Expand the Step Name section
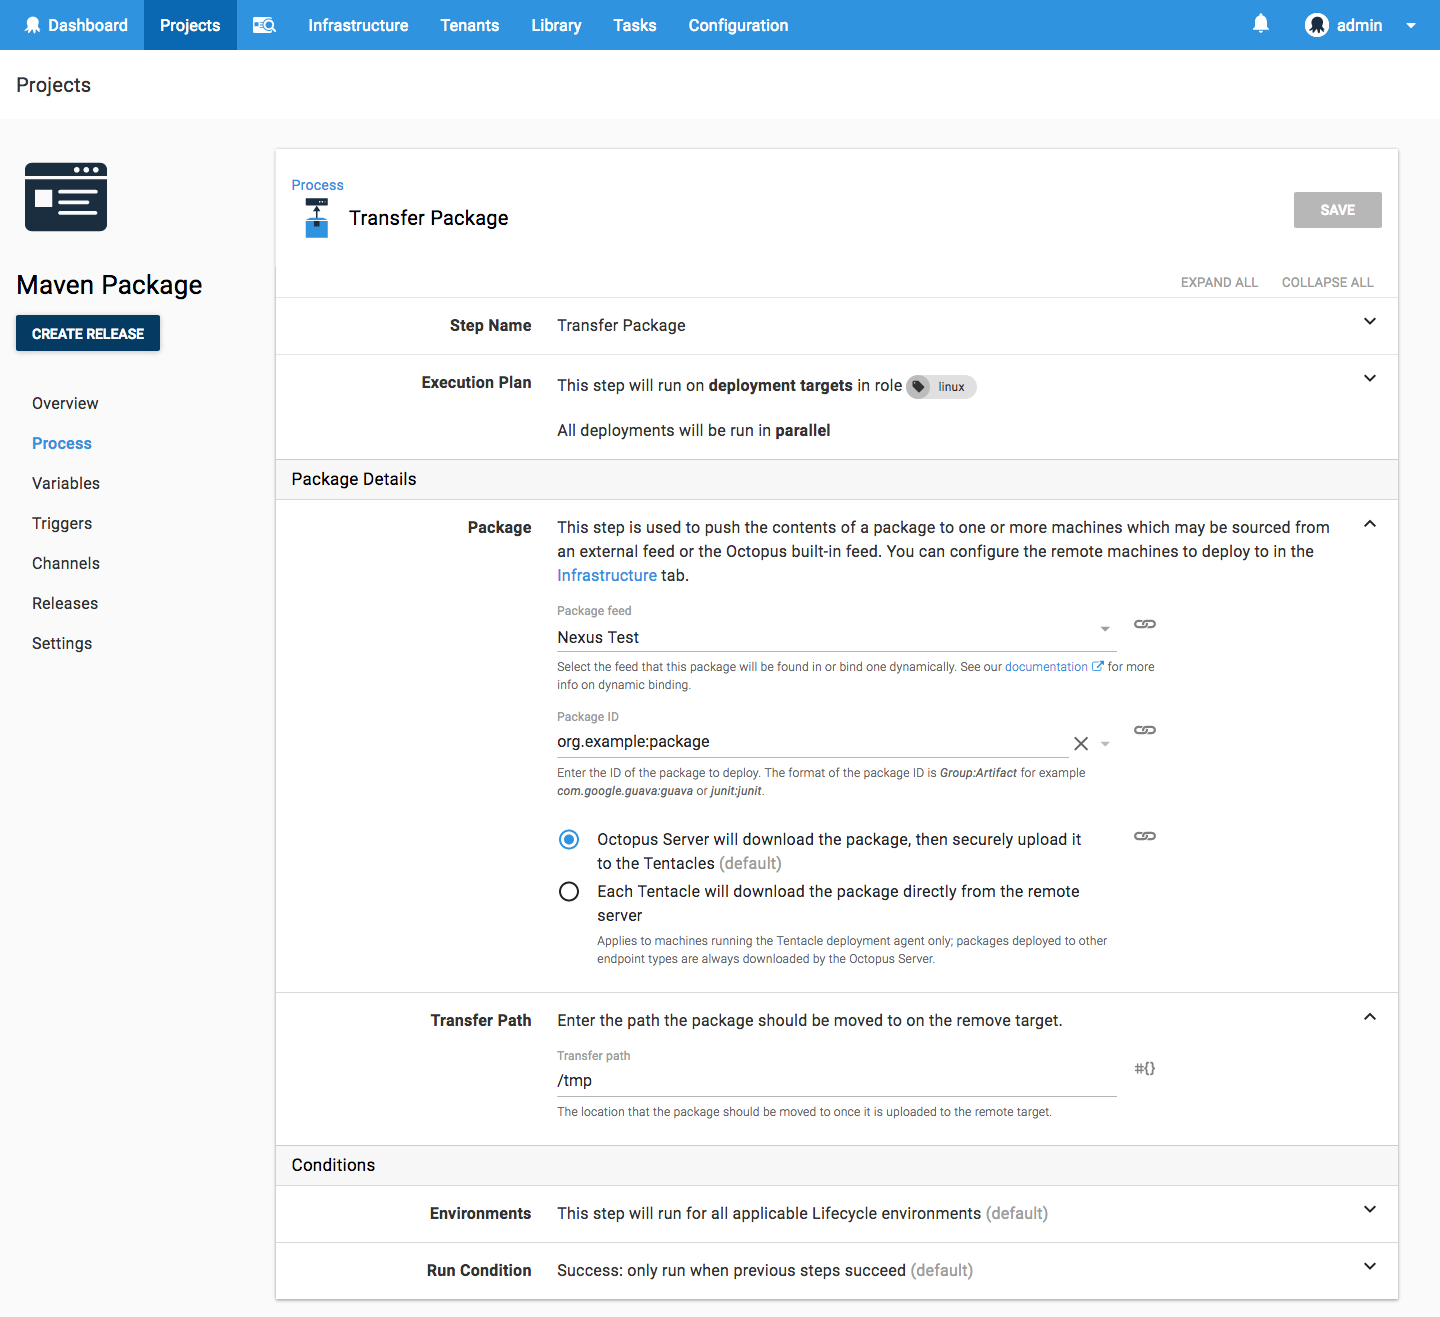1440x1317 pixels. (1370, 321)
